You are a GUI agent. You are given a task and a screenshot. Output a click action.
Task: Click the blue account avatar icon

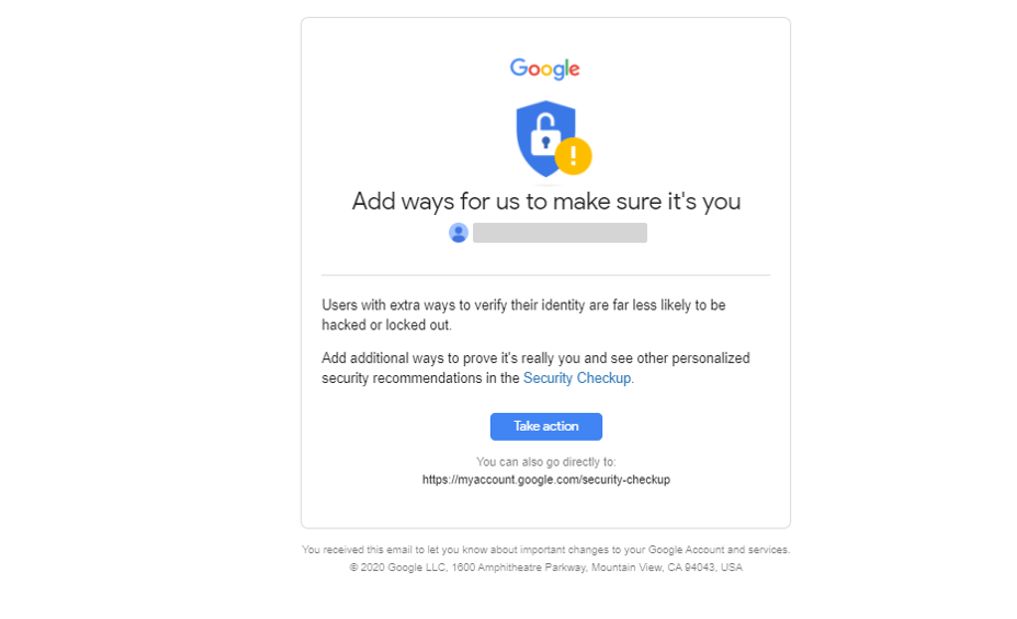tap(459, 233)
